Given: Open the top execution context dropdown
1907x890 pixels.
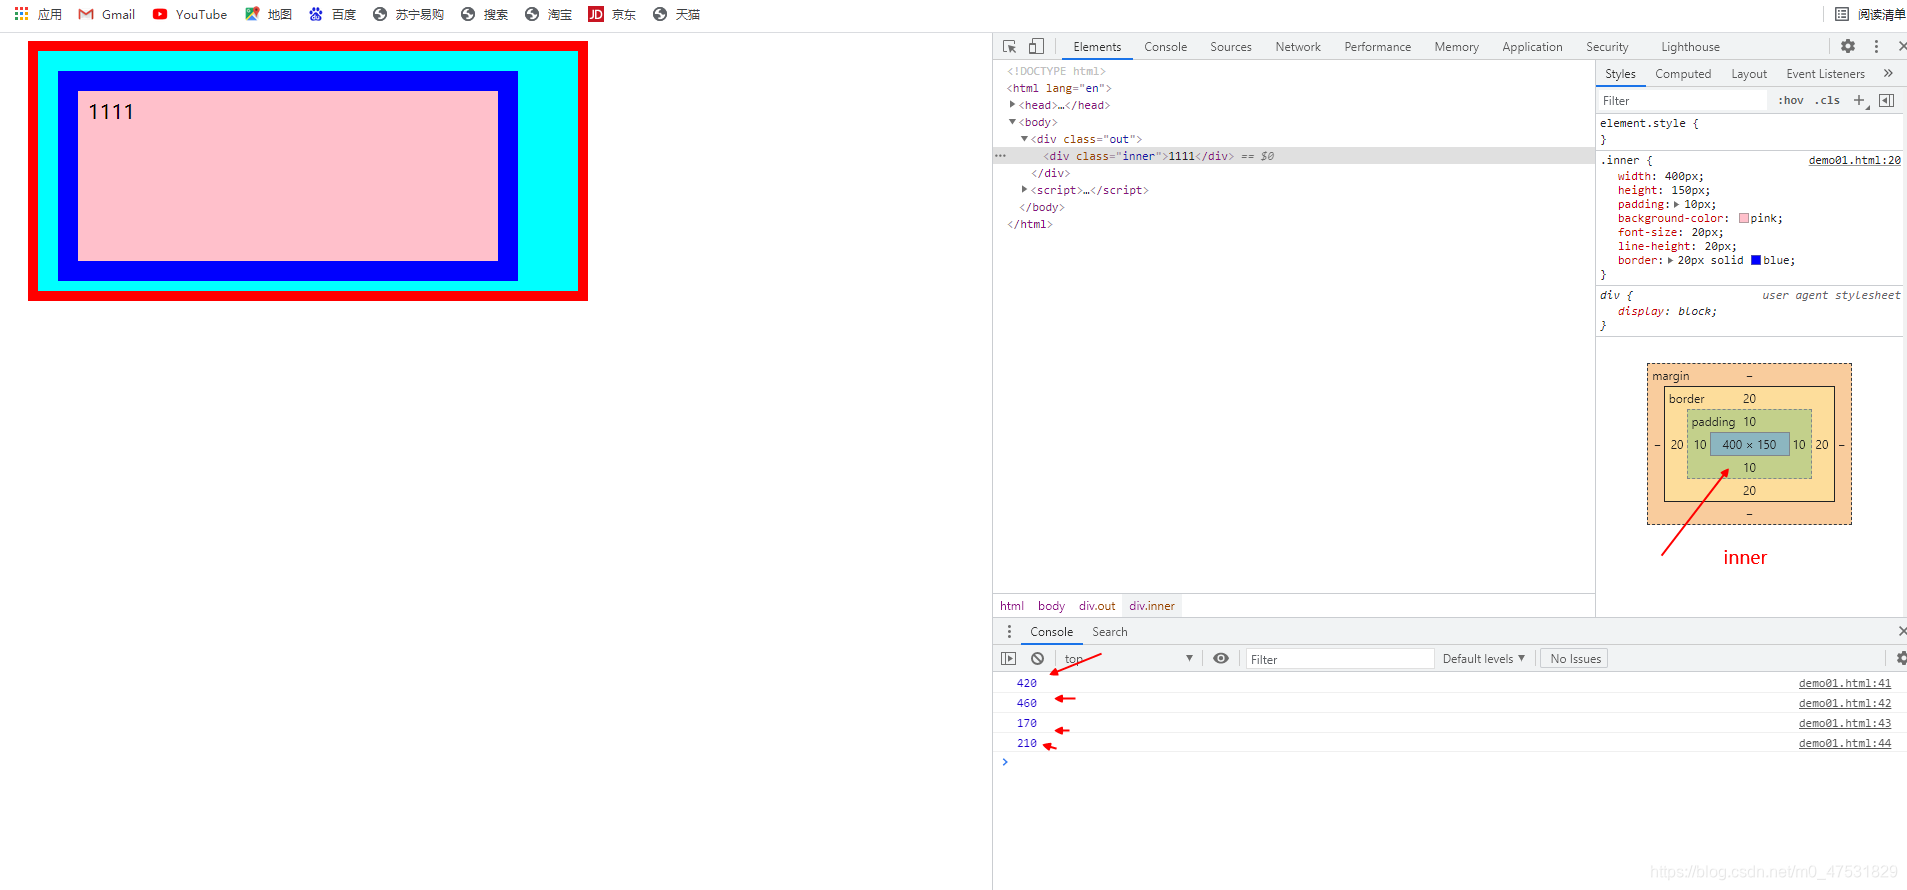Looking at the screenshot, I should point(1128,659).
